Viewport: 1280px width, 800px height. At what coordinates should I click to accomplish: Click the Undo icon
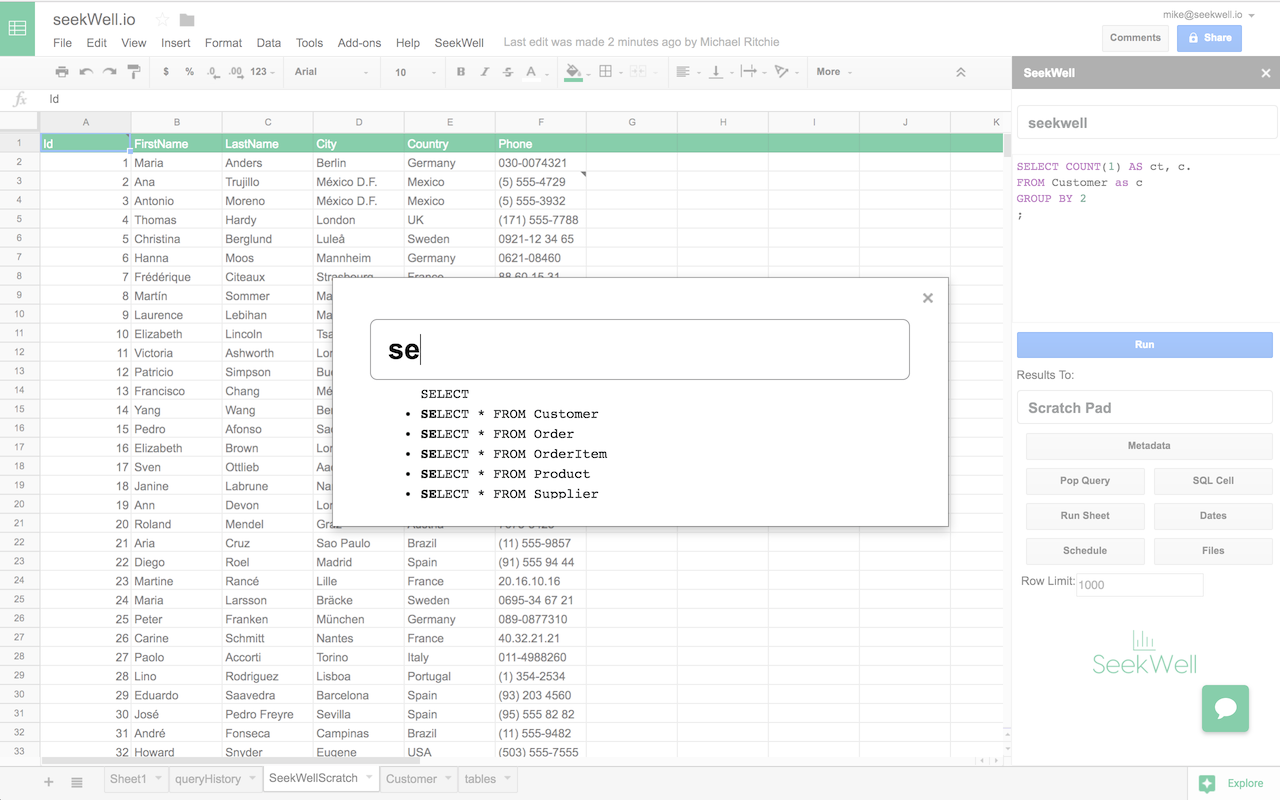[x=85, y=72]
